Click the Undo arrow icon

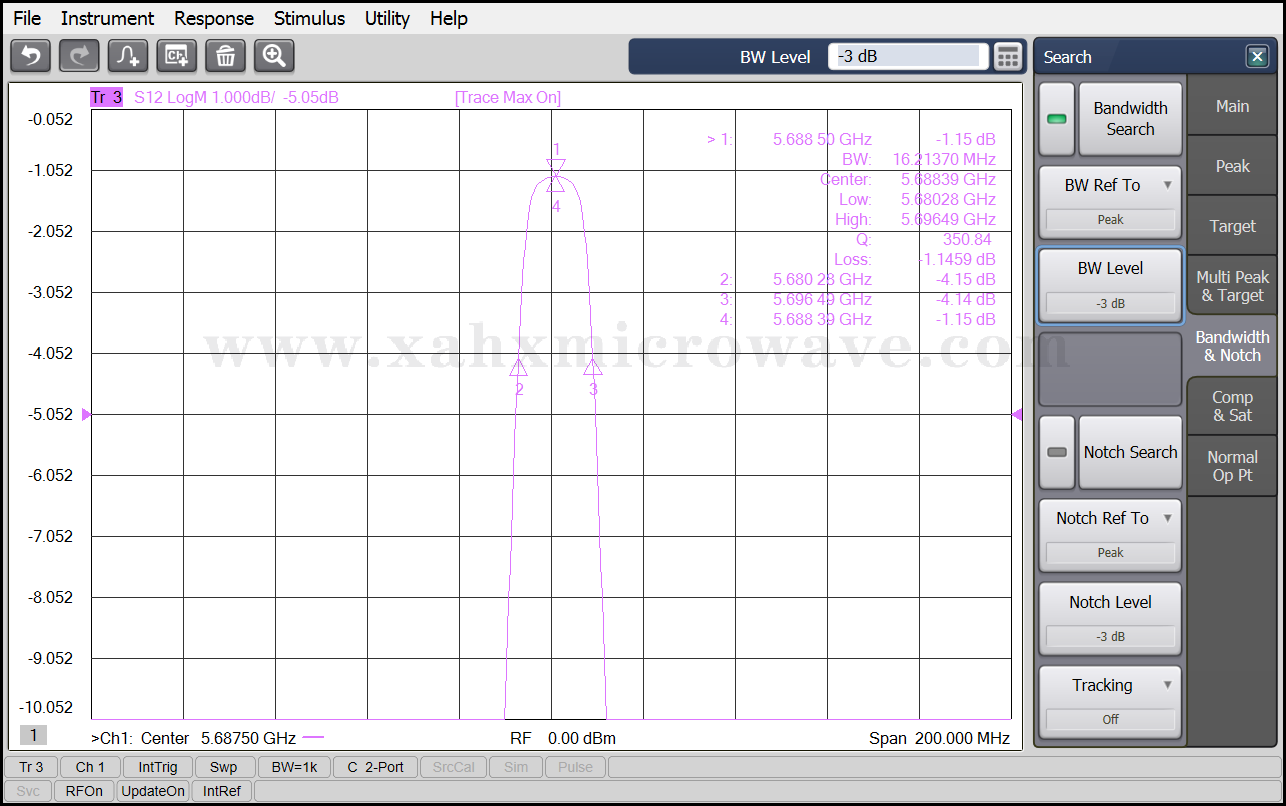click(x=30, y=56)
